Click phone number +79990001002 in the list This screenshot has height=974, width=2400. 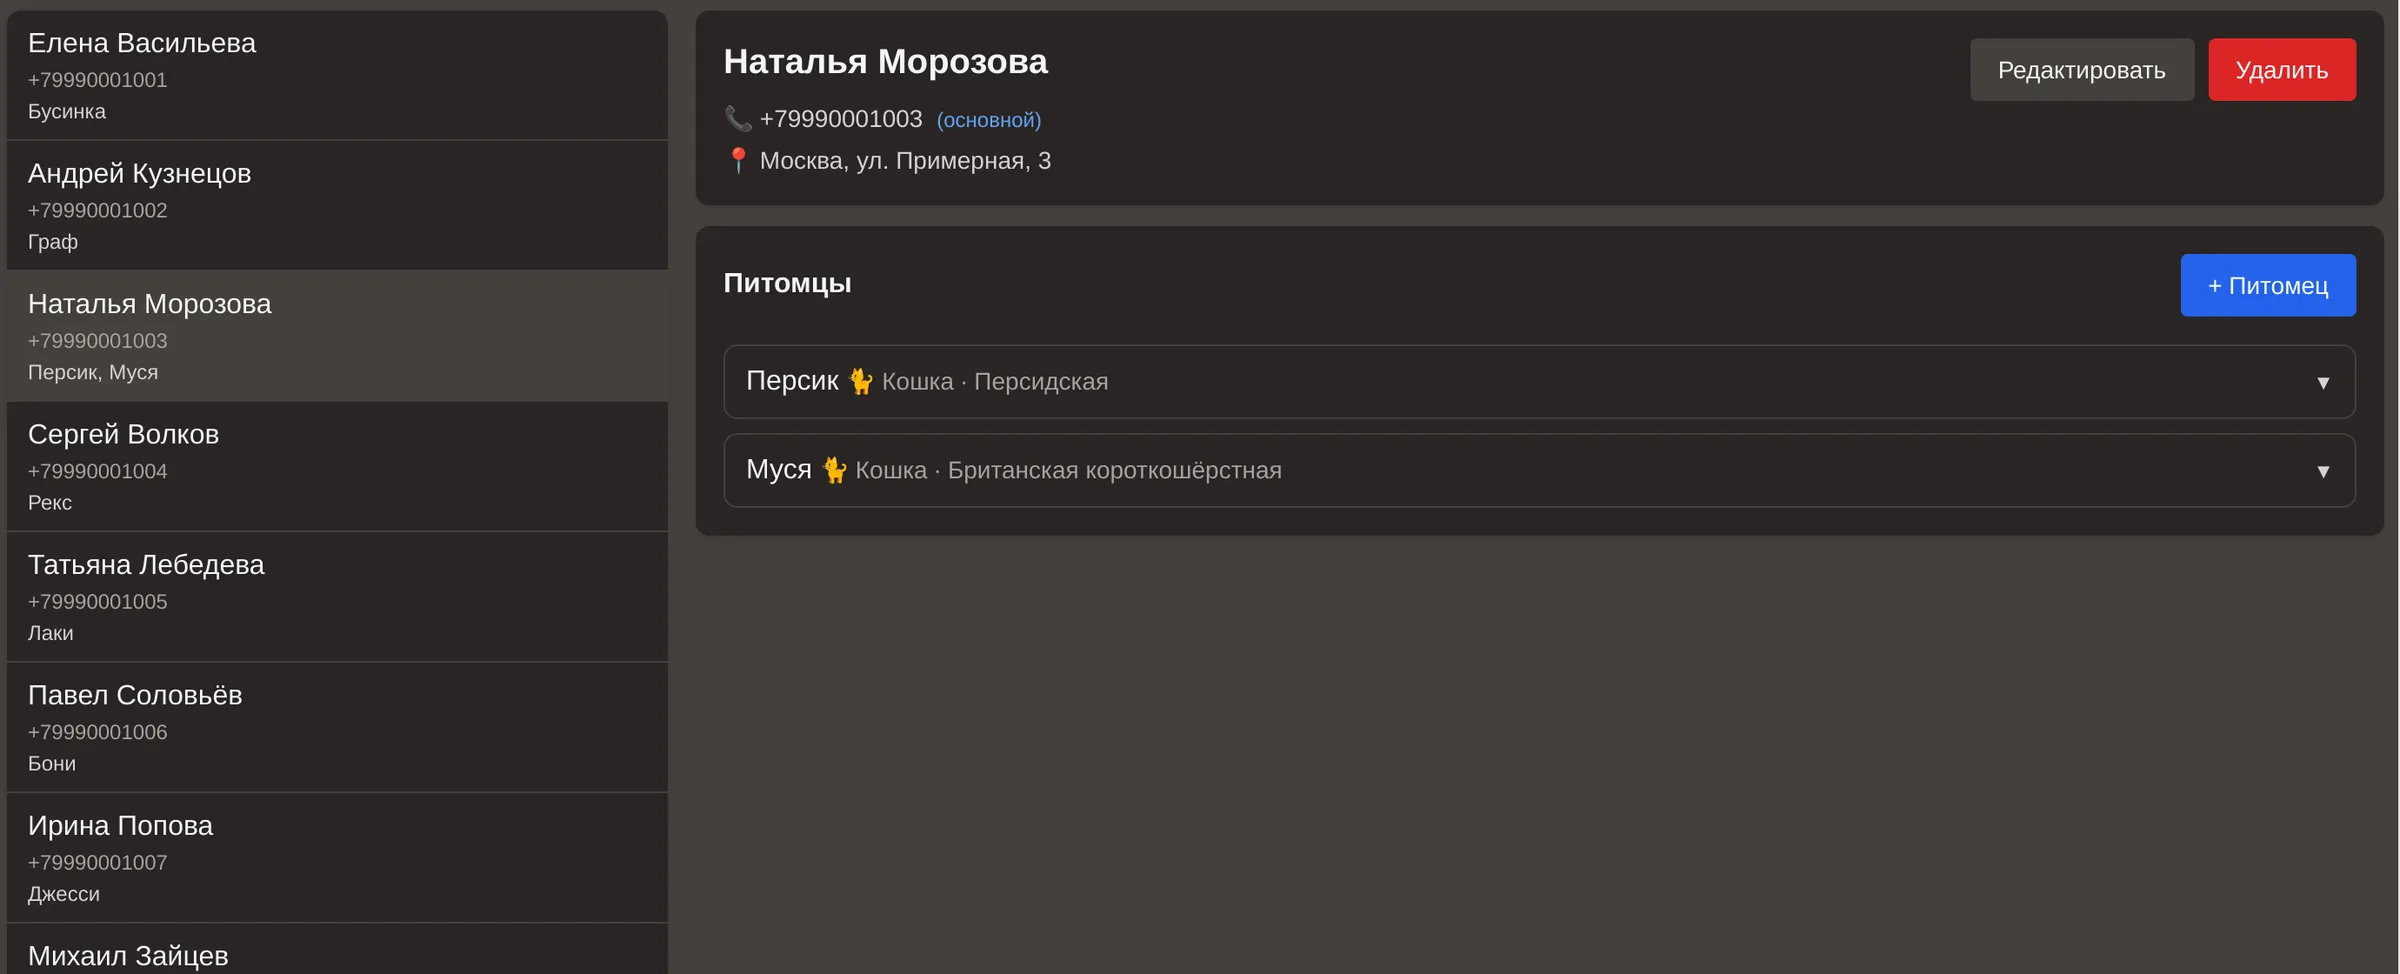click(x=98, y=211)
